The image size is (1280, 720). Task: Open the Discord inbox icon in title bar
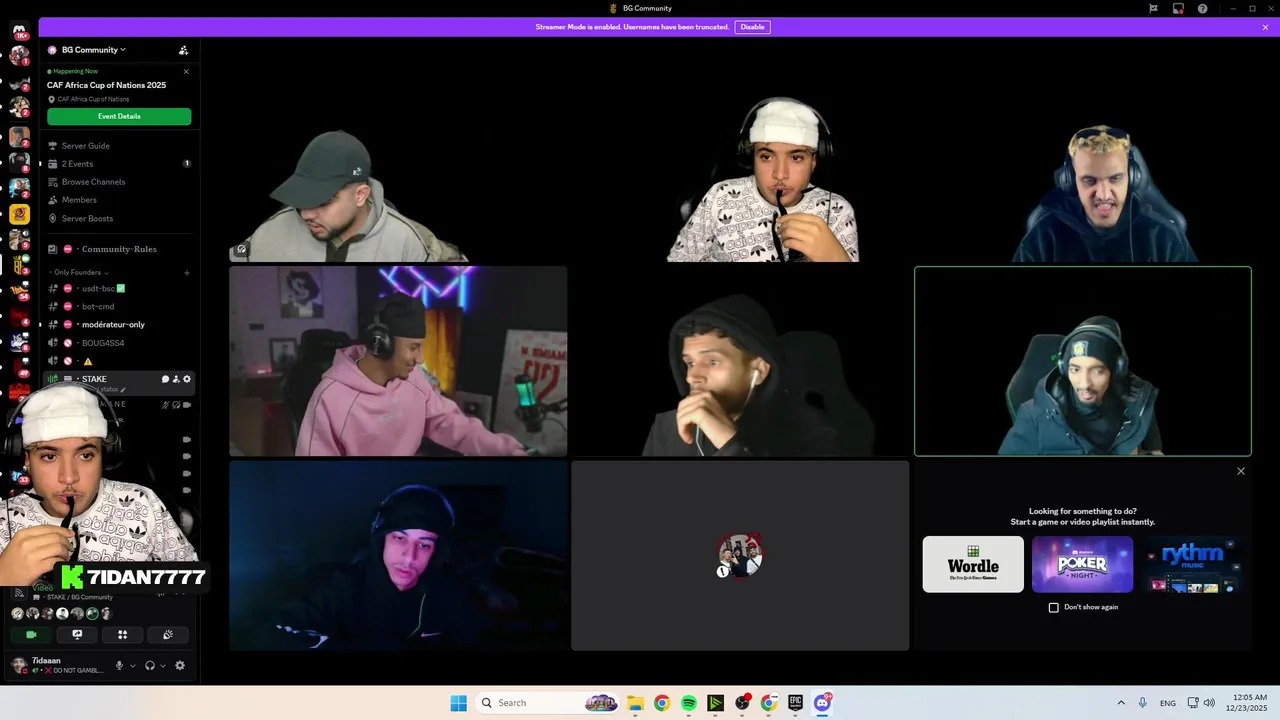tap(1178, 8)
